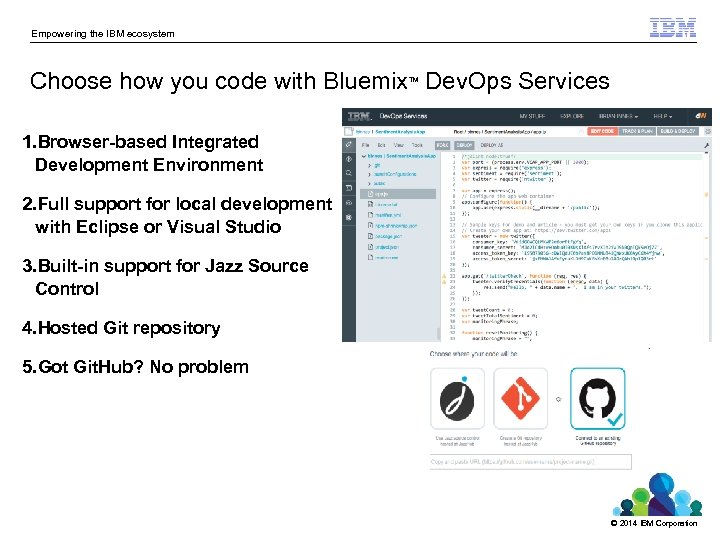
Task: Open the package.json file
Action: (388, 236)
